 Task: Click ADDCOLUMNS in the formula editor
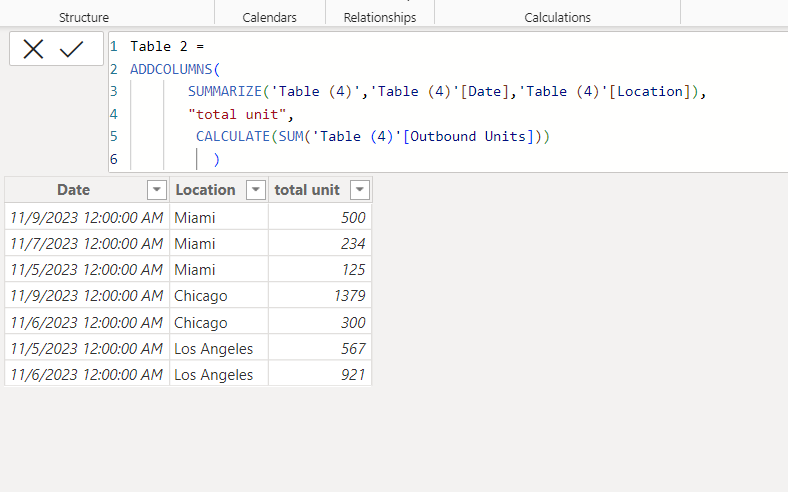pyautogui.click(x=171, y=69)
